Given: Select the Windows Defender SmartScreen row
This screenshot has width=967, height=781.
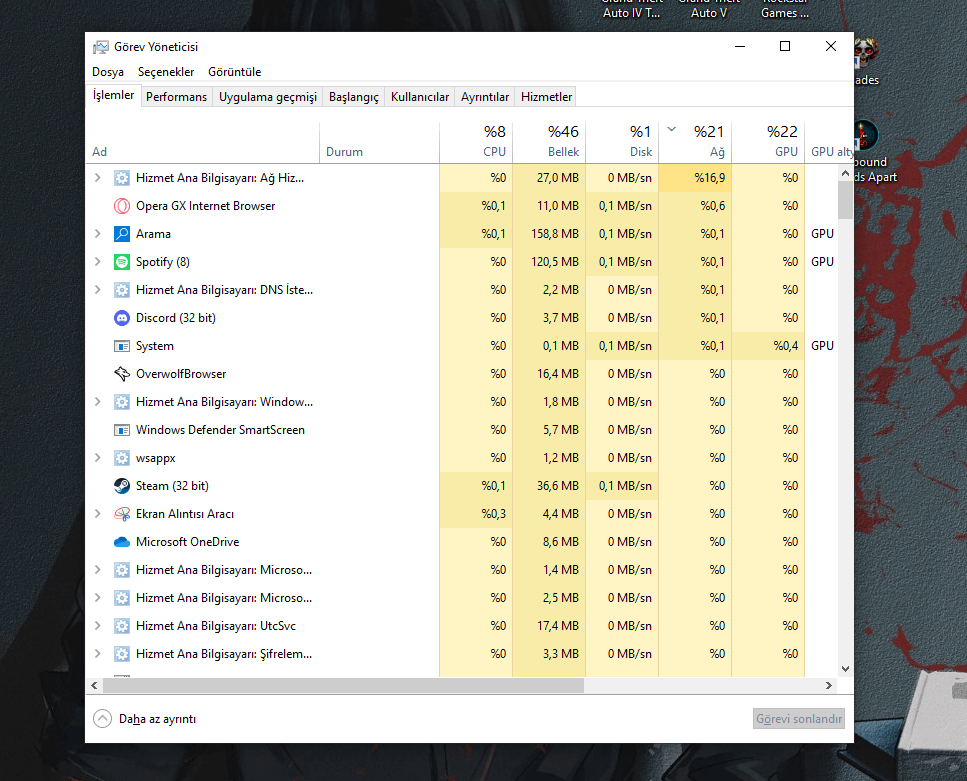Looking at the screenshot, I should click(461, 430).
